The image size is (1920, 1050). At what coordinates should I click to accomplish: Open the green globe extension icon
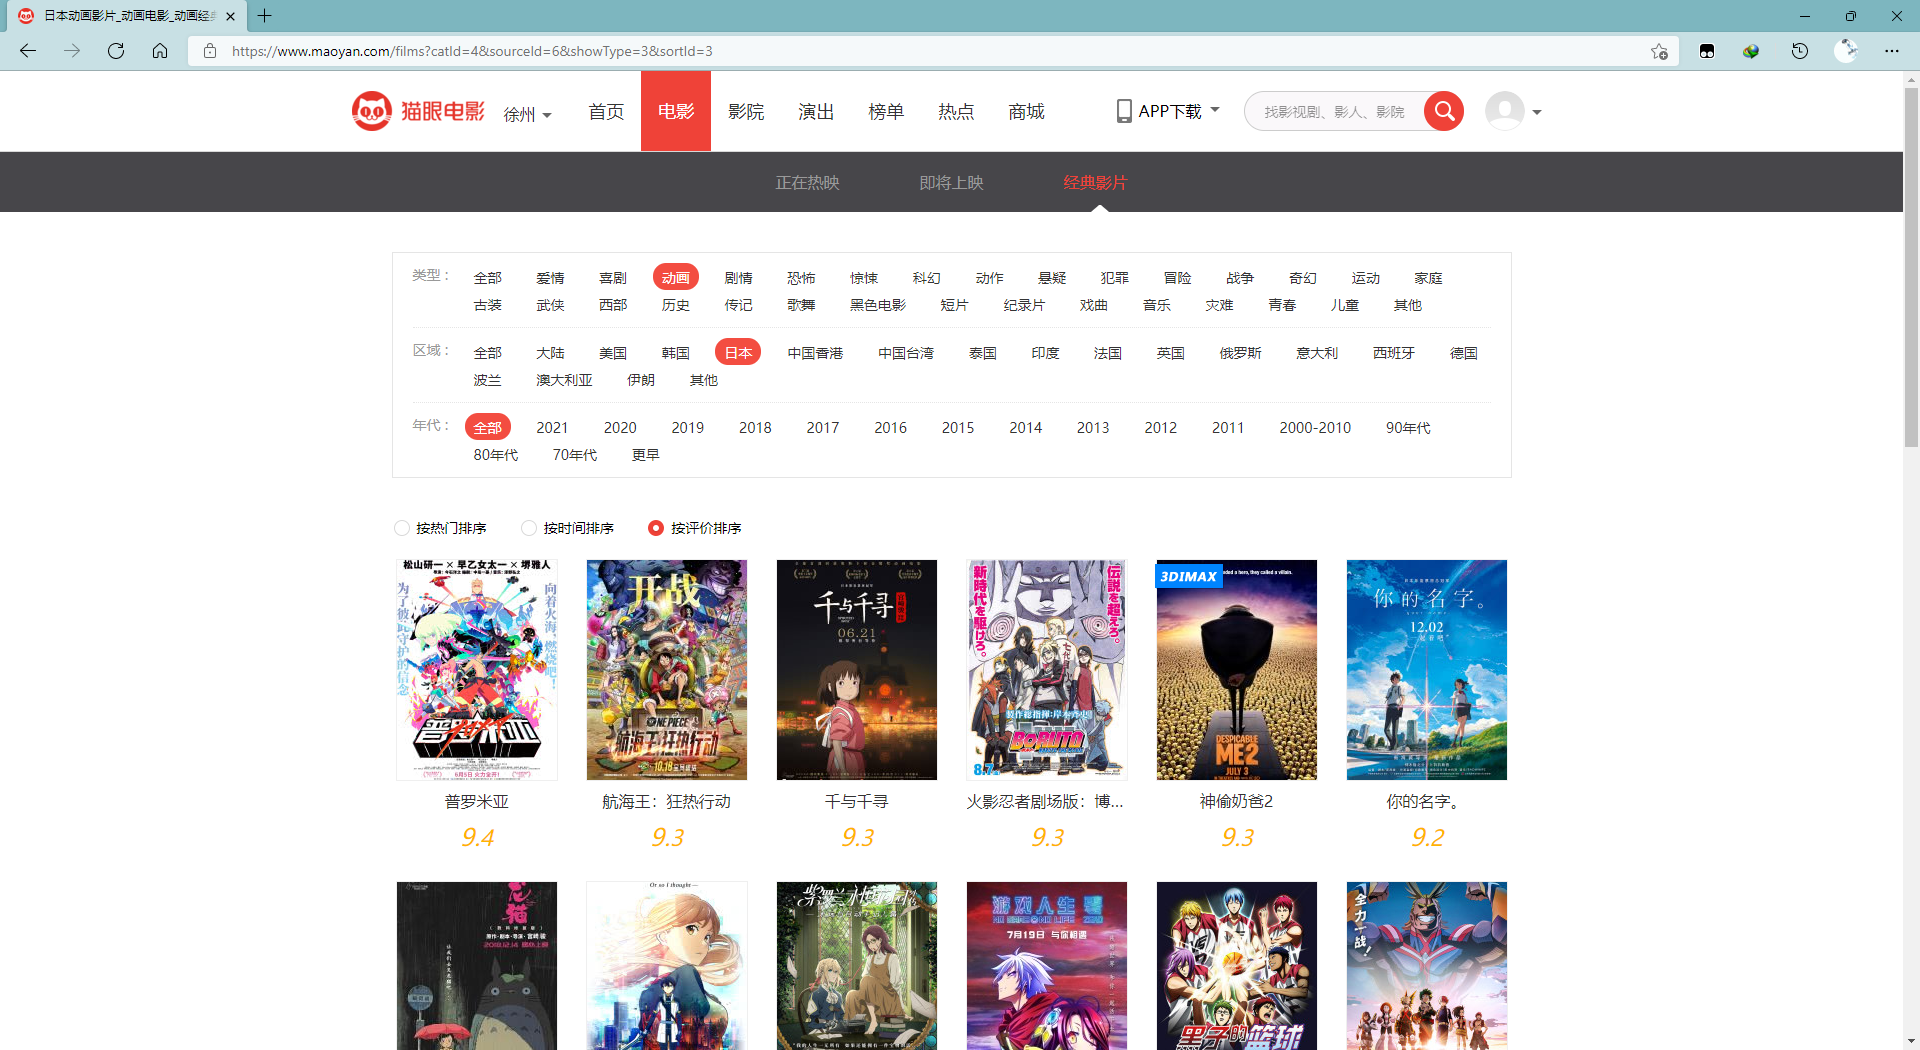coord(1751,51)
